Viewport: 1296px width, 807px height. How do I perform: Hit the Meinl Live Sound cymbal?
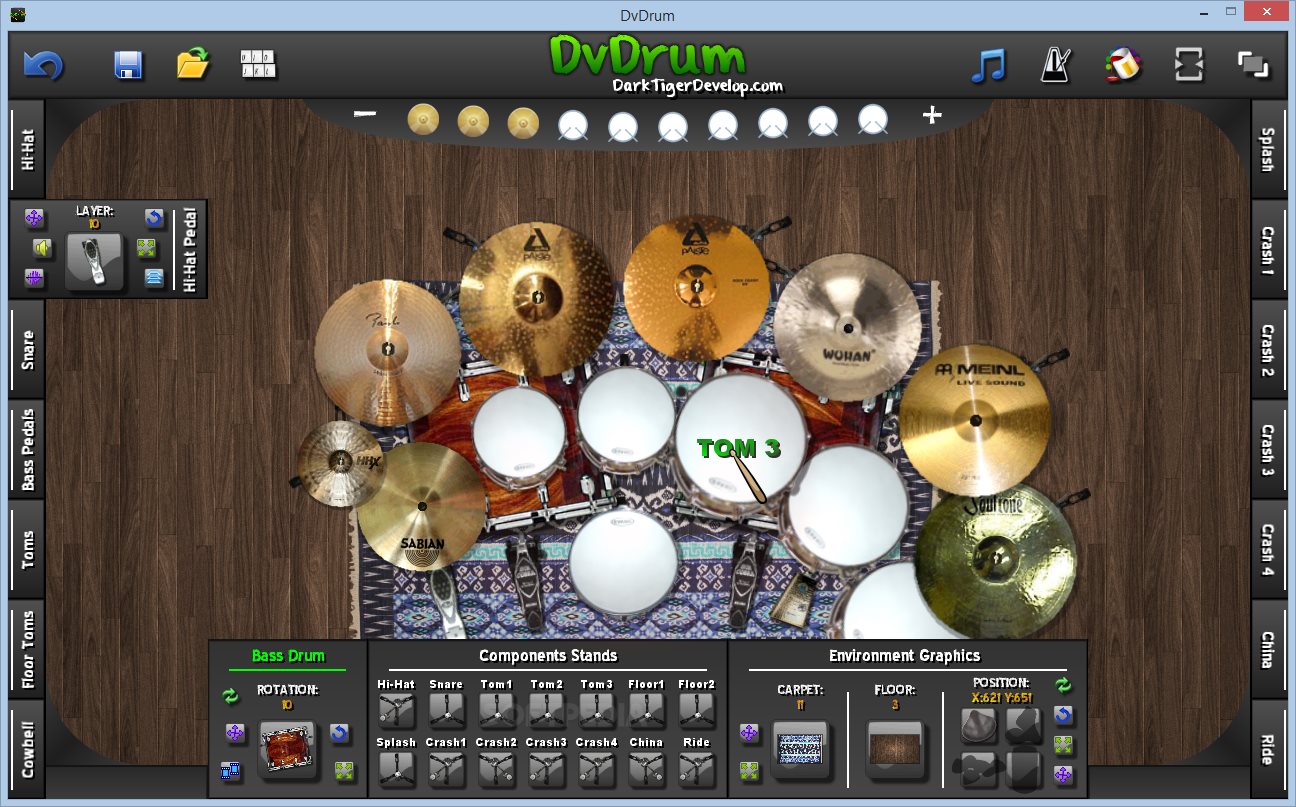tap(975, 420)
